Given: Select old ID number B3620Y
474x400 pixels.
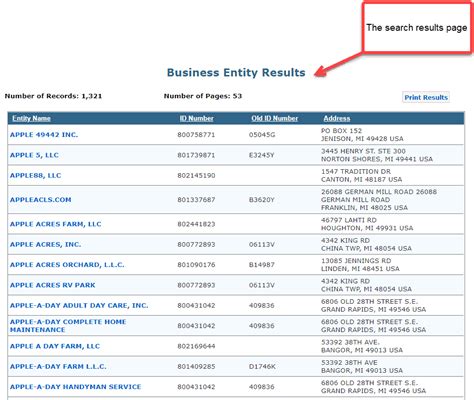Looking at the screenshot, I should [x=262, y=200].
